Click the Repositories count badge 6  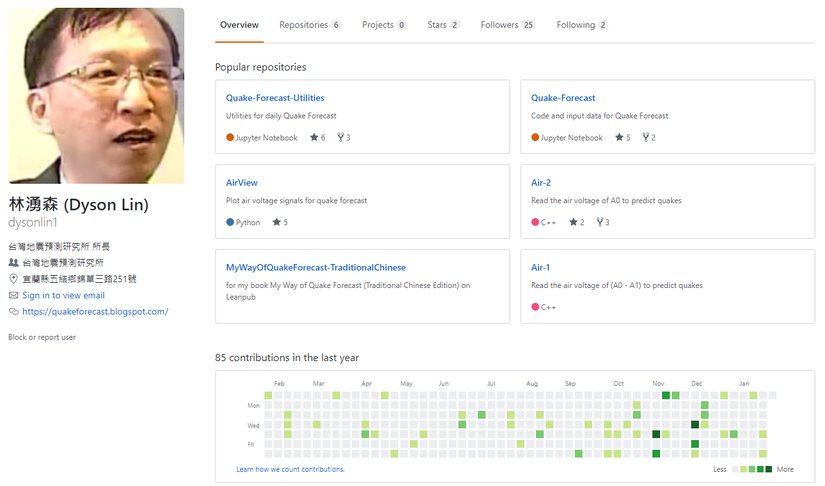pos(336,25)
